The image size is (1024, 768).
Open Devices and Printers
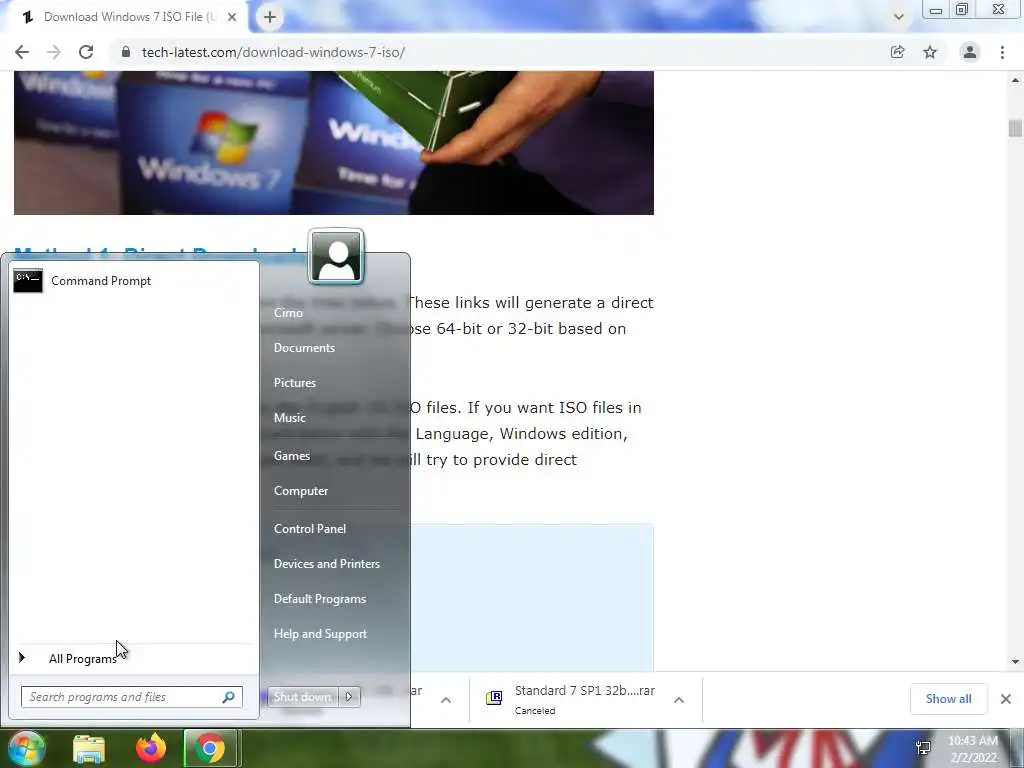[x=327, y=564]
